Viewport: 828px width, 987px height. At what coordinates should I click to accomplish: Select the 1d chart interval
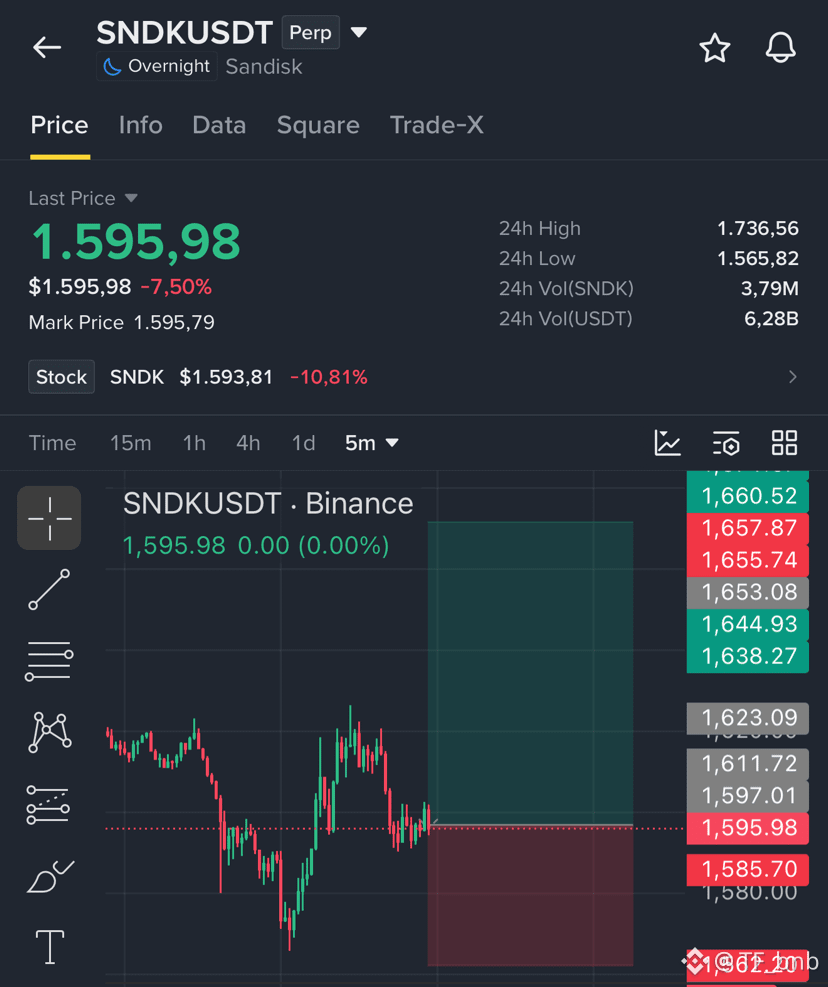[303, 443]
